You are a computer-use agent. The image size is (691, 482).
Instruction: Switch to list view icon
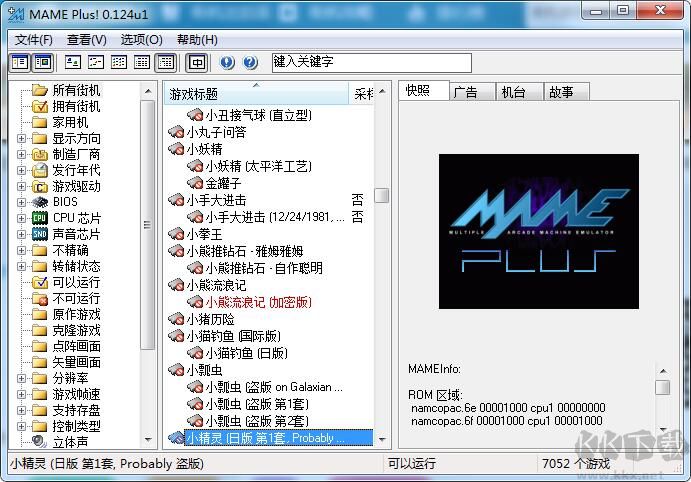119,62
